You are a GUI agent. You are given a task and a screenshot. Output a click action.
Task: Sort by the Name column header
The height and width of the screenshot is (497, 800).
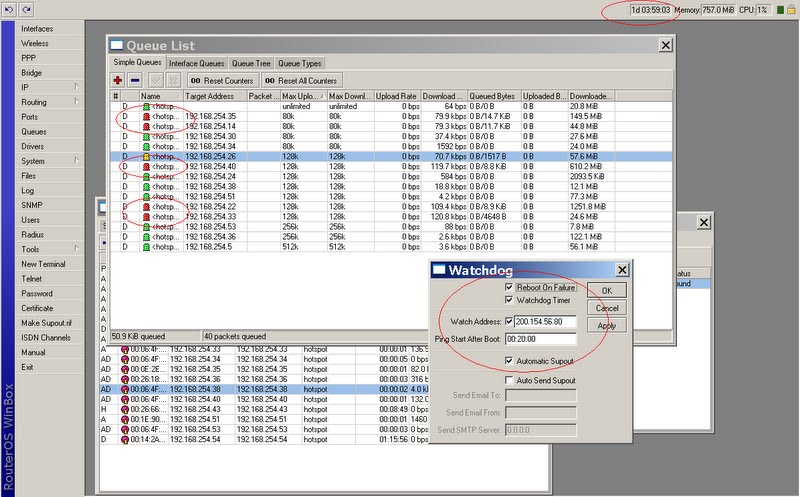pyautogui.click(x=161, y=96)
